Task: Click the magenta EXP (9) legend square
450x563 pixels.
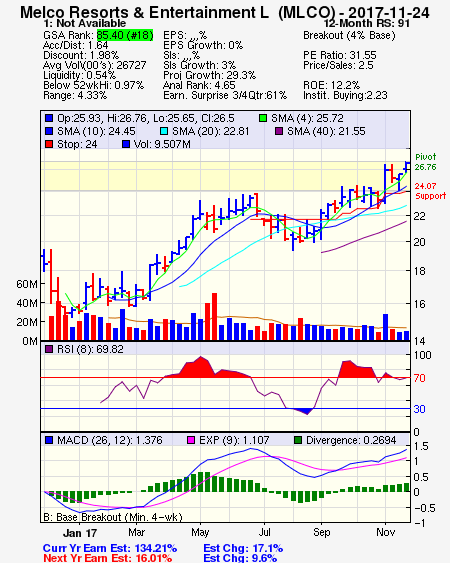Action: click(191, 440)
